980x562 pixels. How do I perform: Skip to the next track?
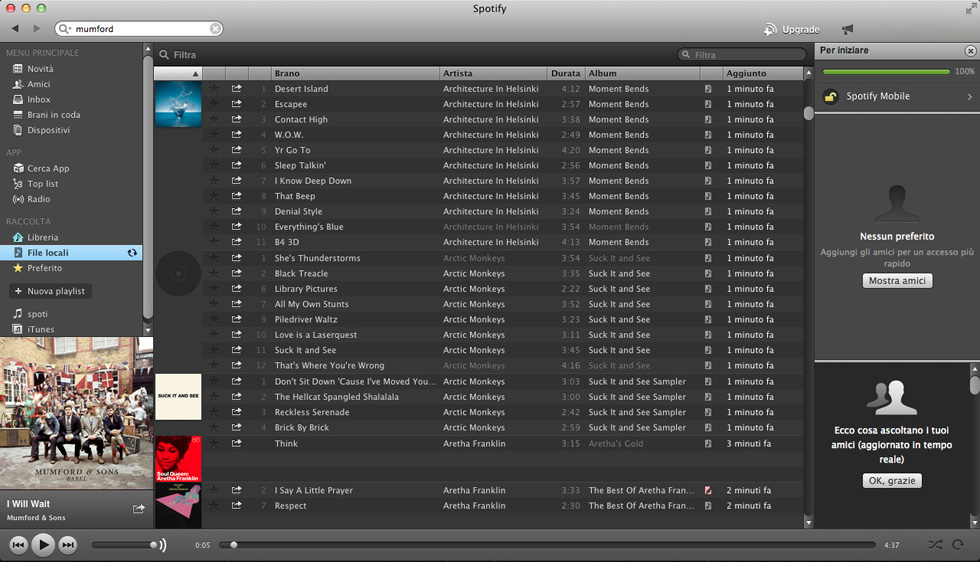point(68,545)
